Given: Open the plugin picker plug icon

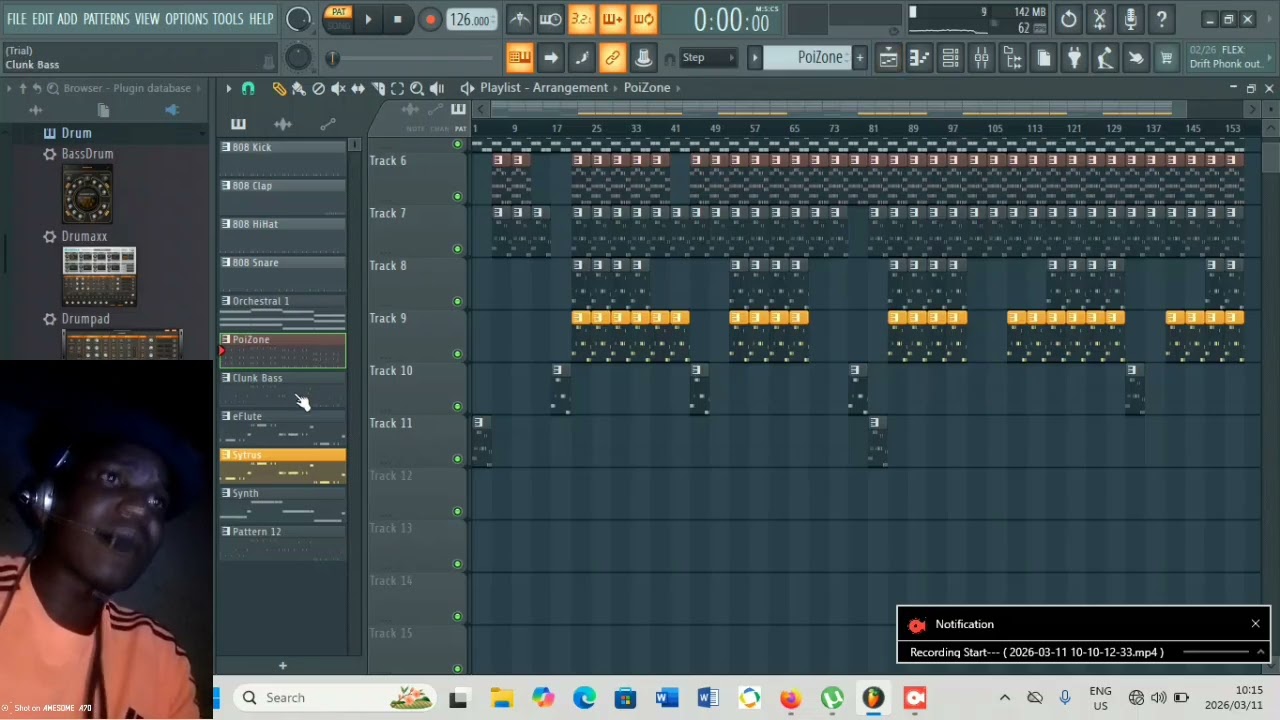Looking at the screenshot, I should [1074, 59].
